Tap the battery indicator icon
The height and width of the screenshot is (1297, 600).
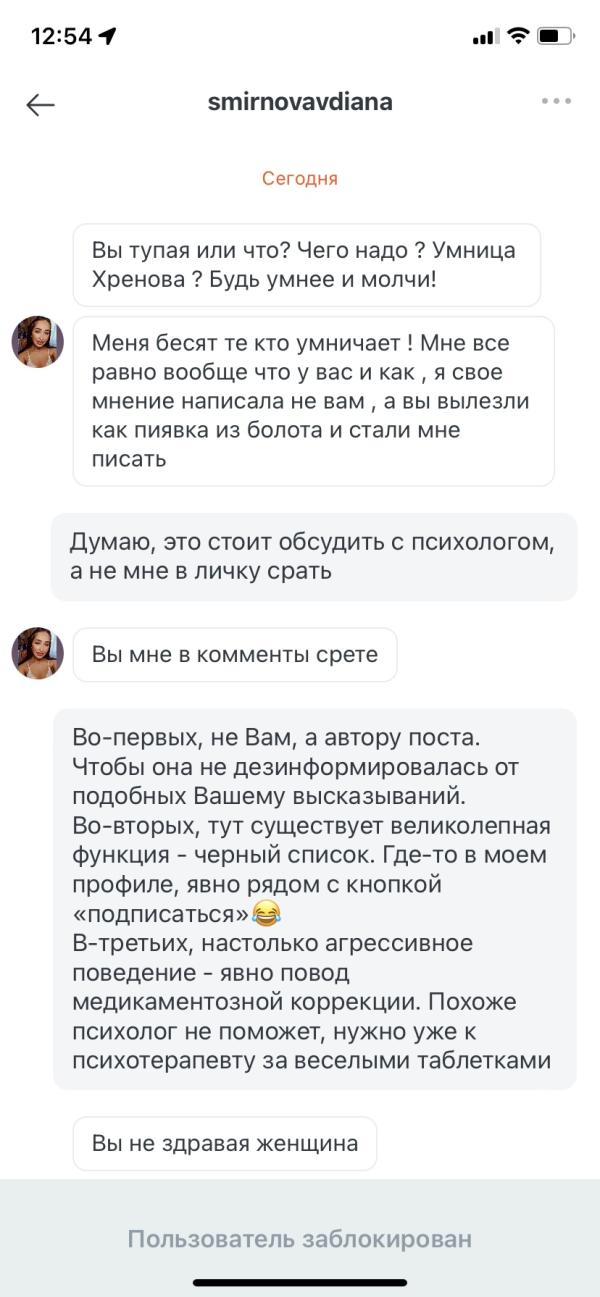coord(553,36)
